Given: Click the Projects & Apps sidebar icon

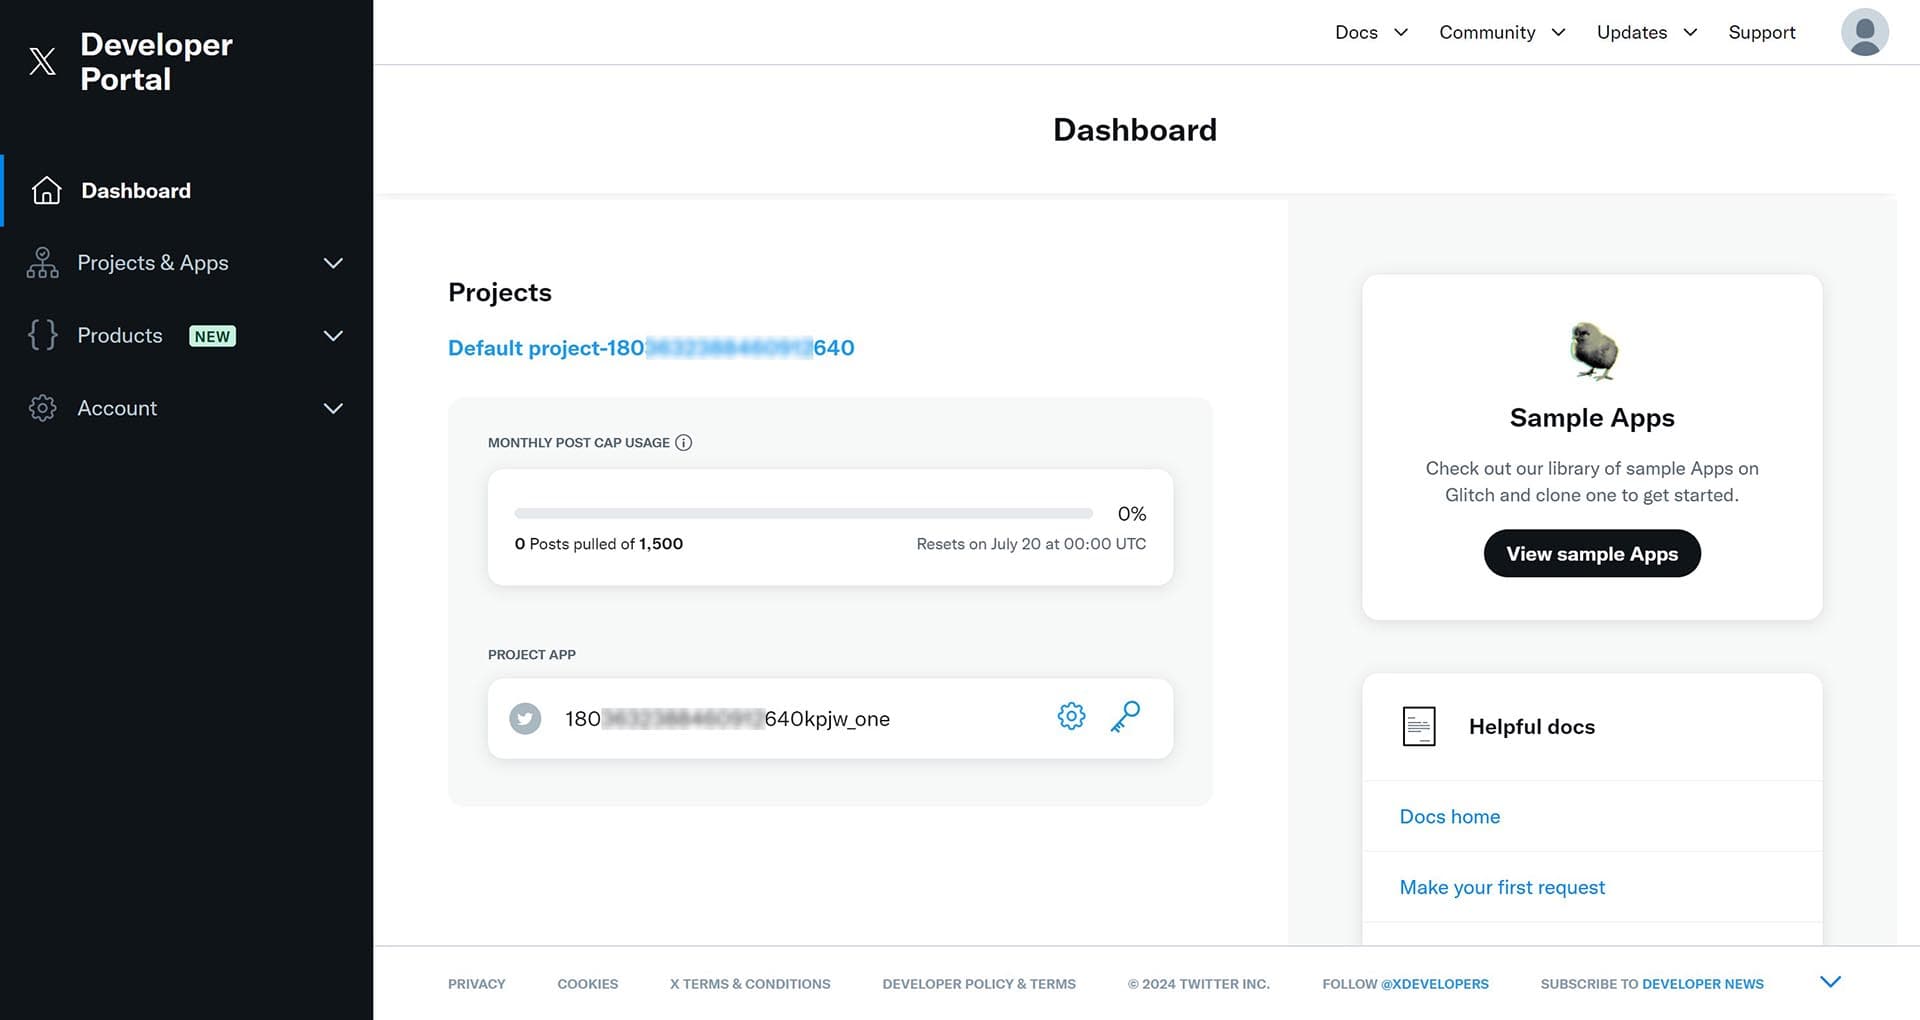Looking at the screenshot, I should click(42, 262).
